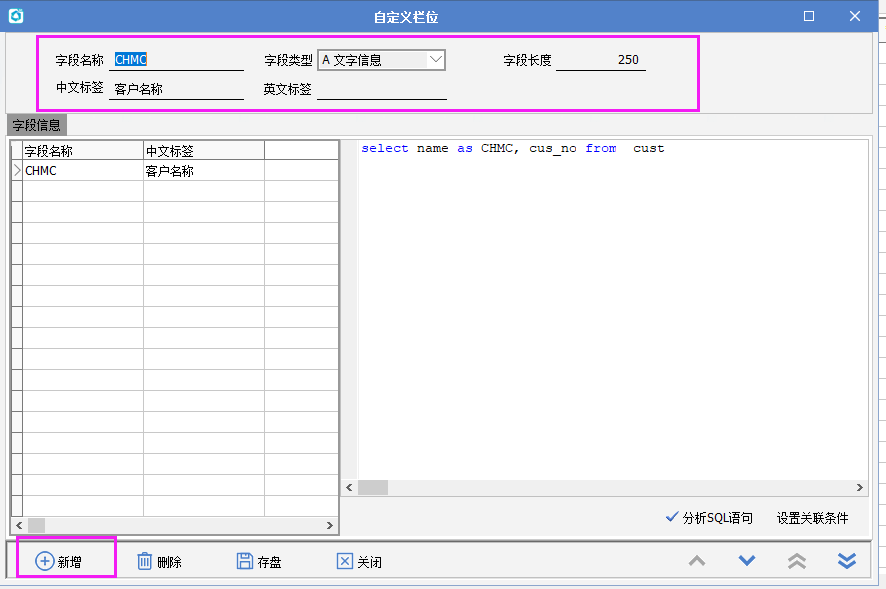Click the 存盘 save disk icon
The image size is (886, 589).
(x=244, y=561)
